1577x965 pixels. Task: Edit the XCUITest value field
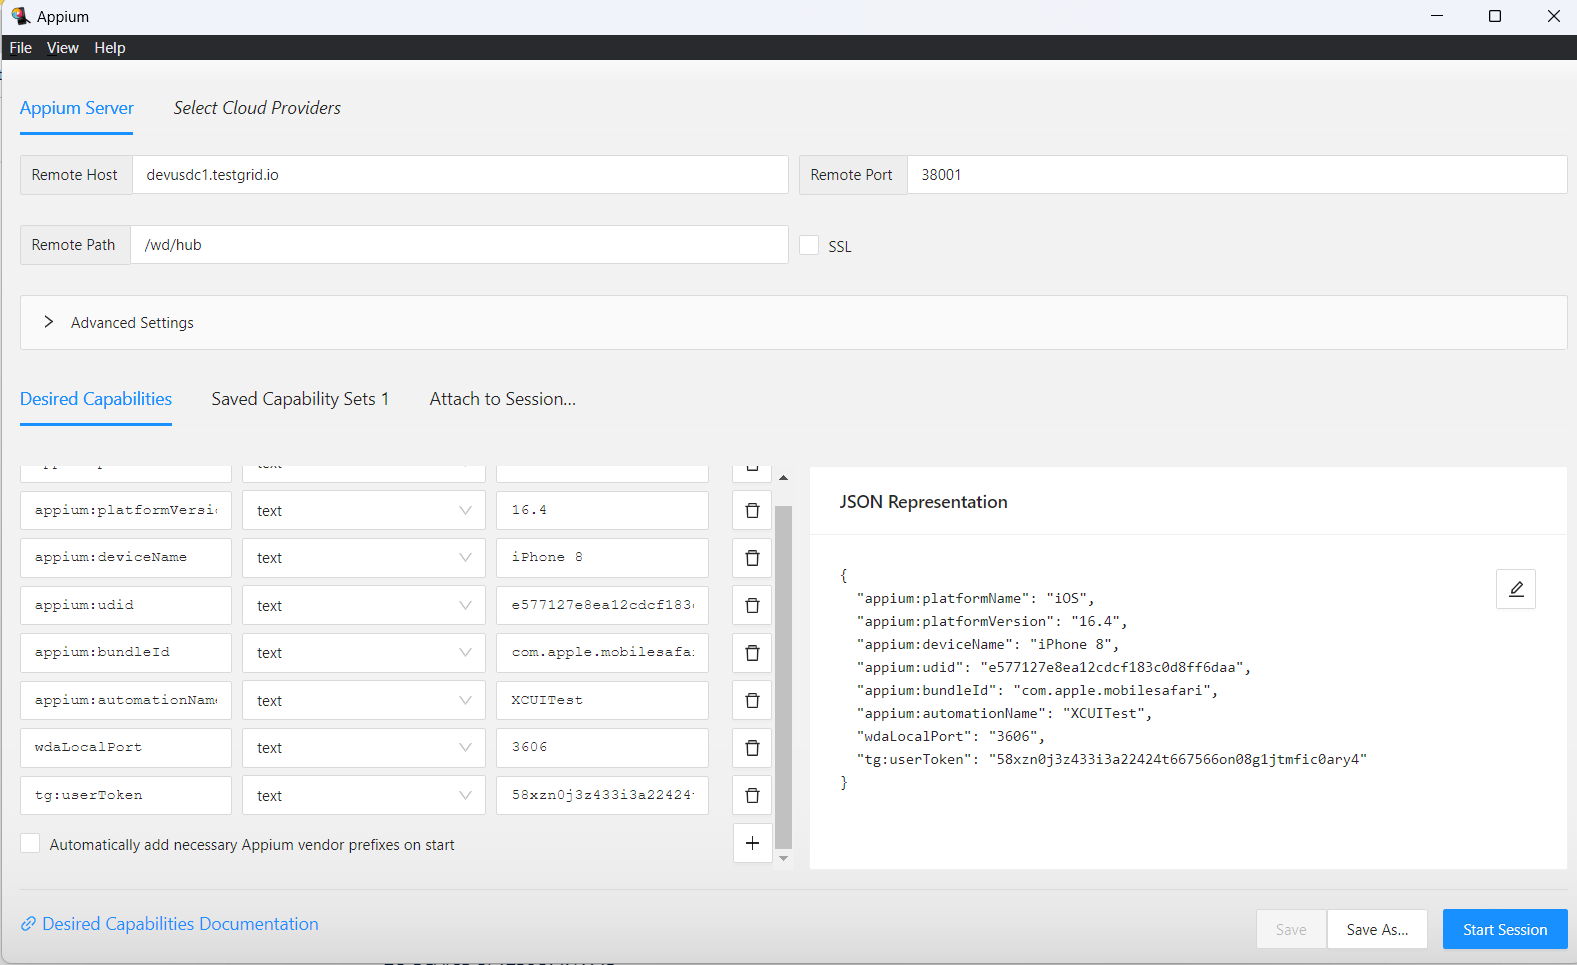[602, 700]
